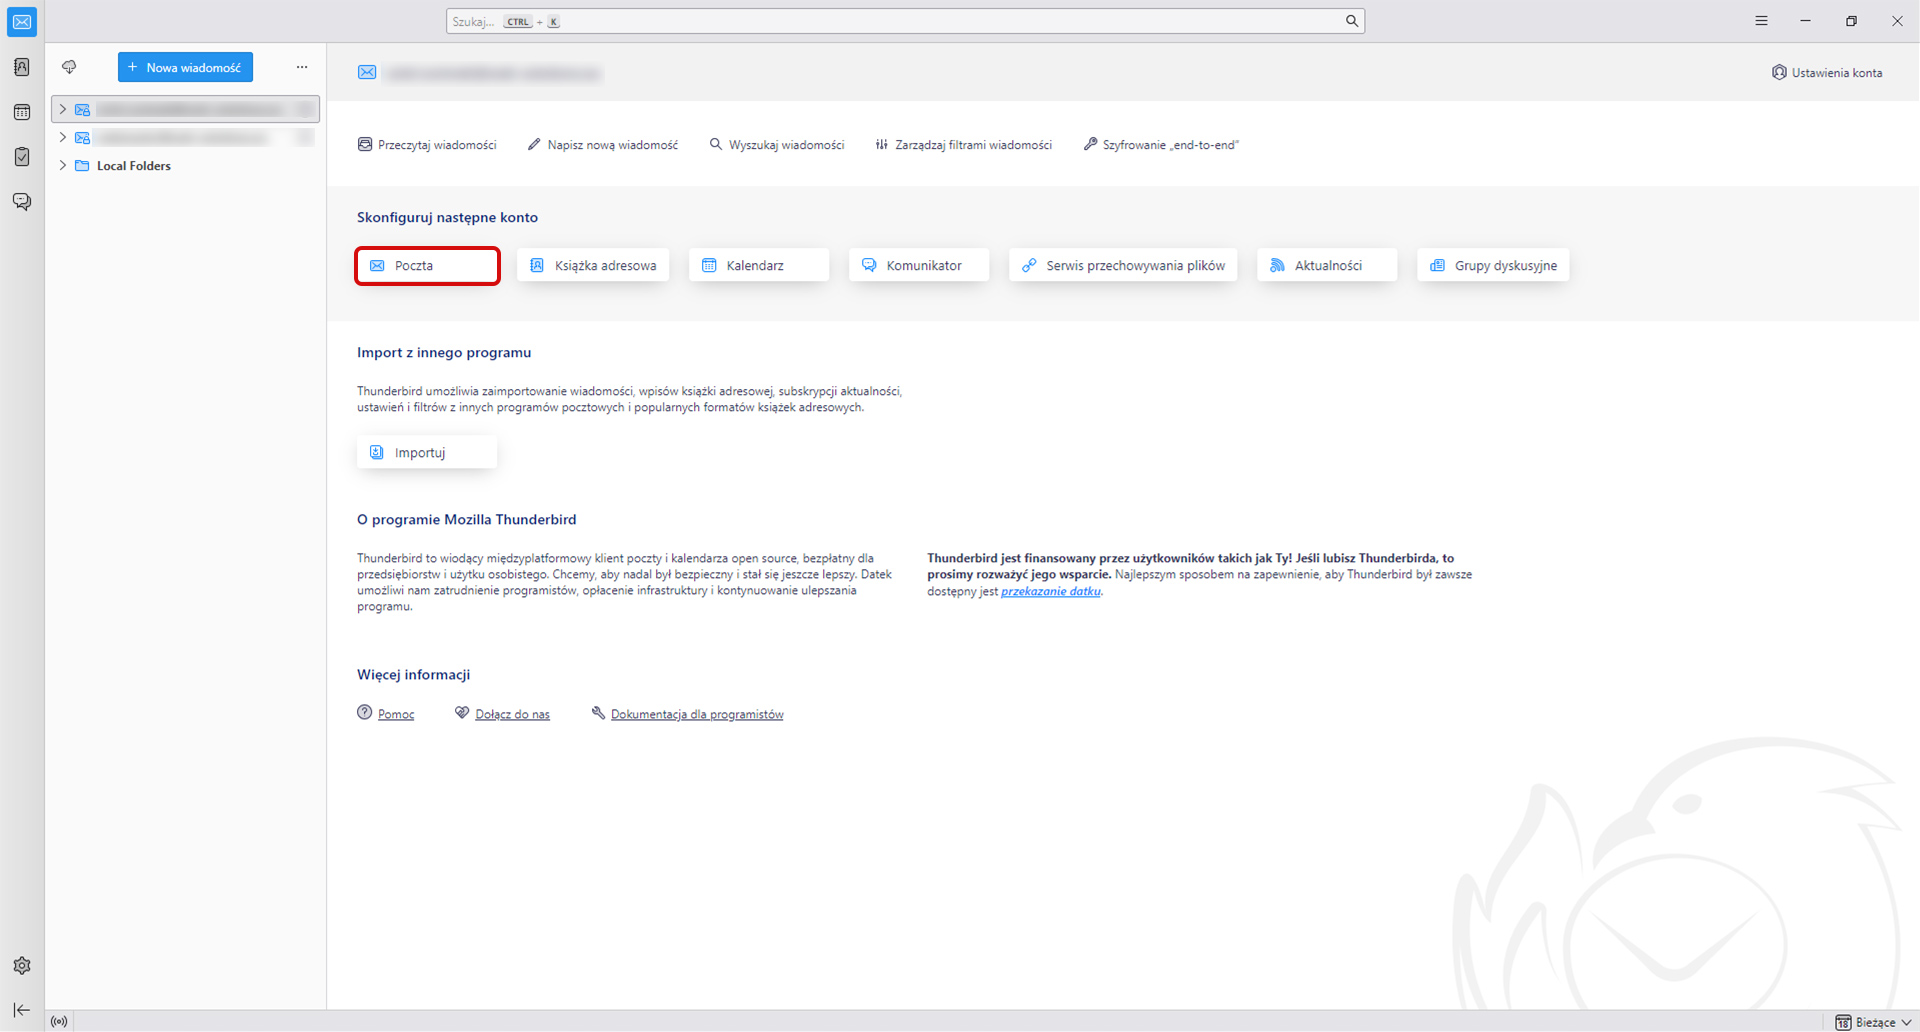Open the przekazanie datku donation link
Image resolution: width=1920 pixels, height=1032 pixels.
click(1050, 591)
